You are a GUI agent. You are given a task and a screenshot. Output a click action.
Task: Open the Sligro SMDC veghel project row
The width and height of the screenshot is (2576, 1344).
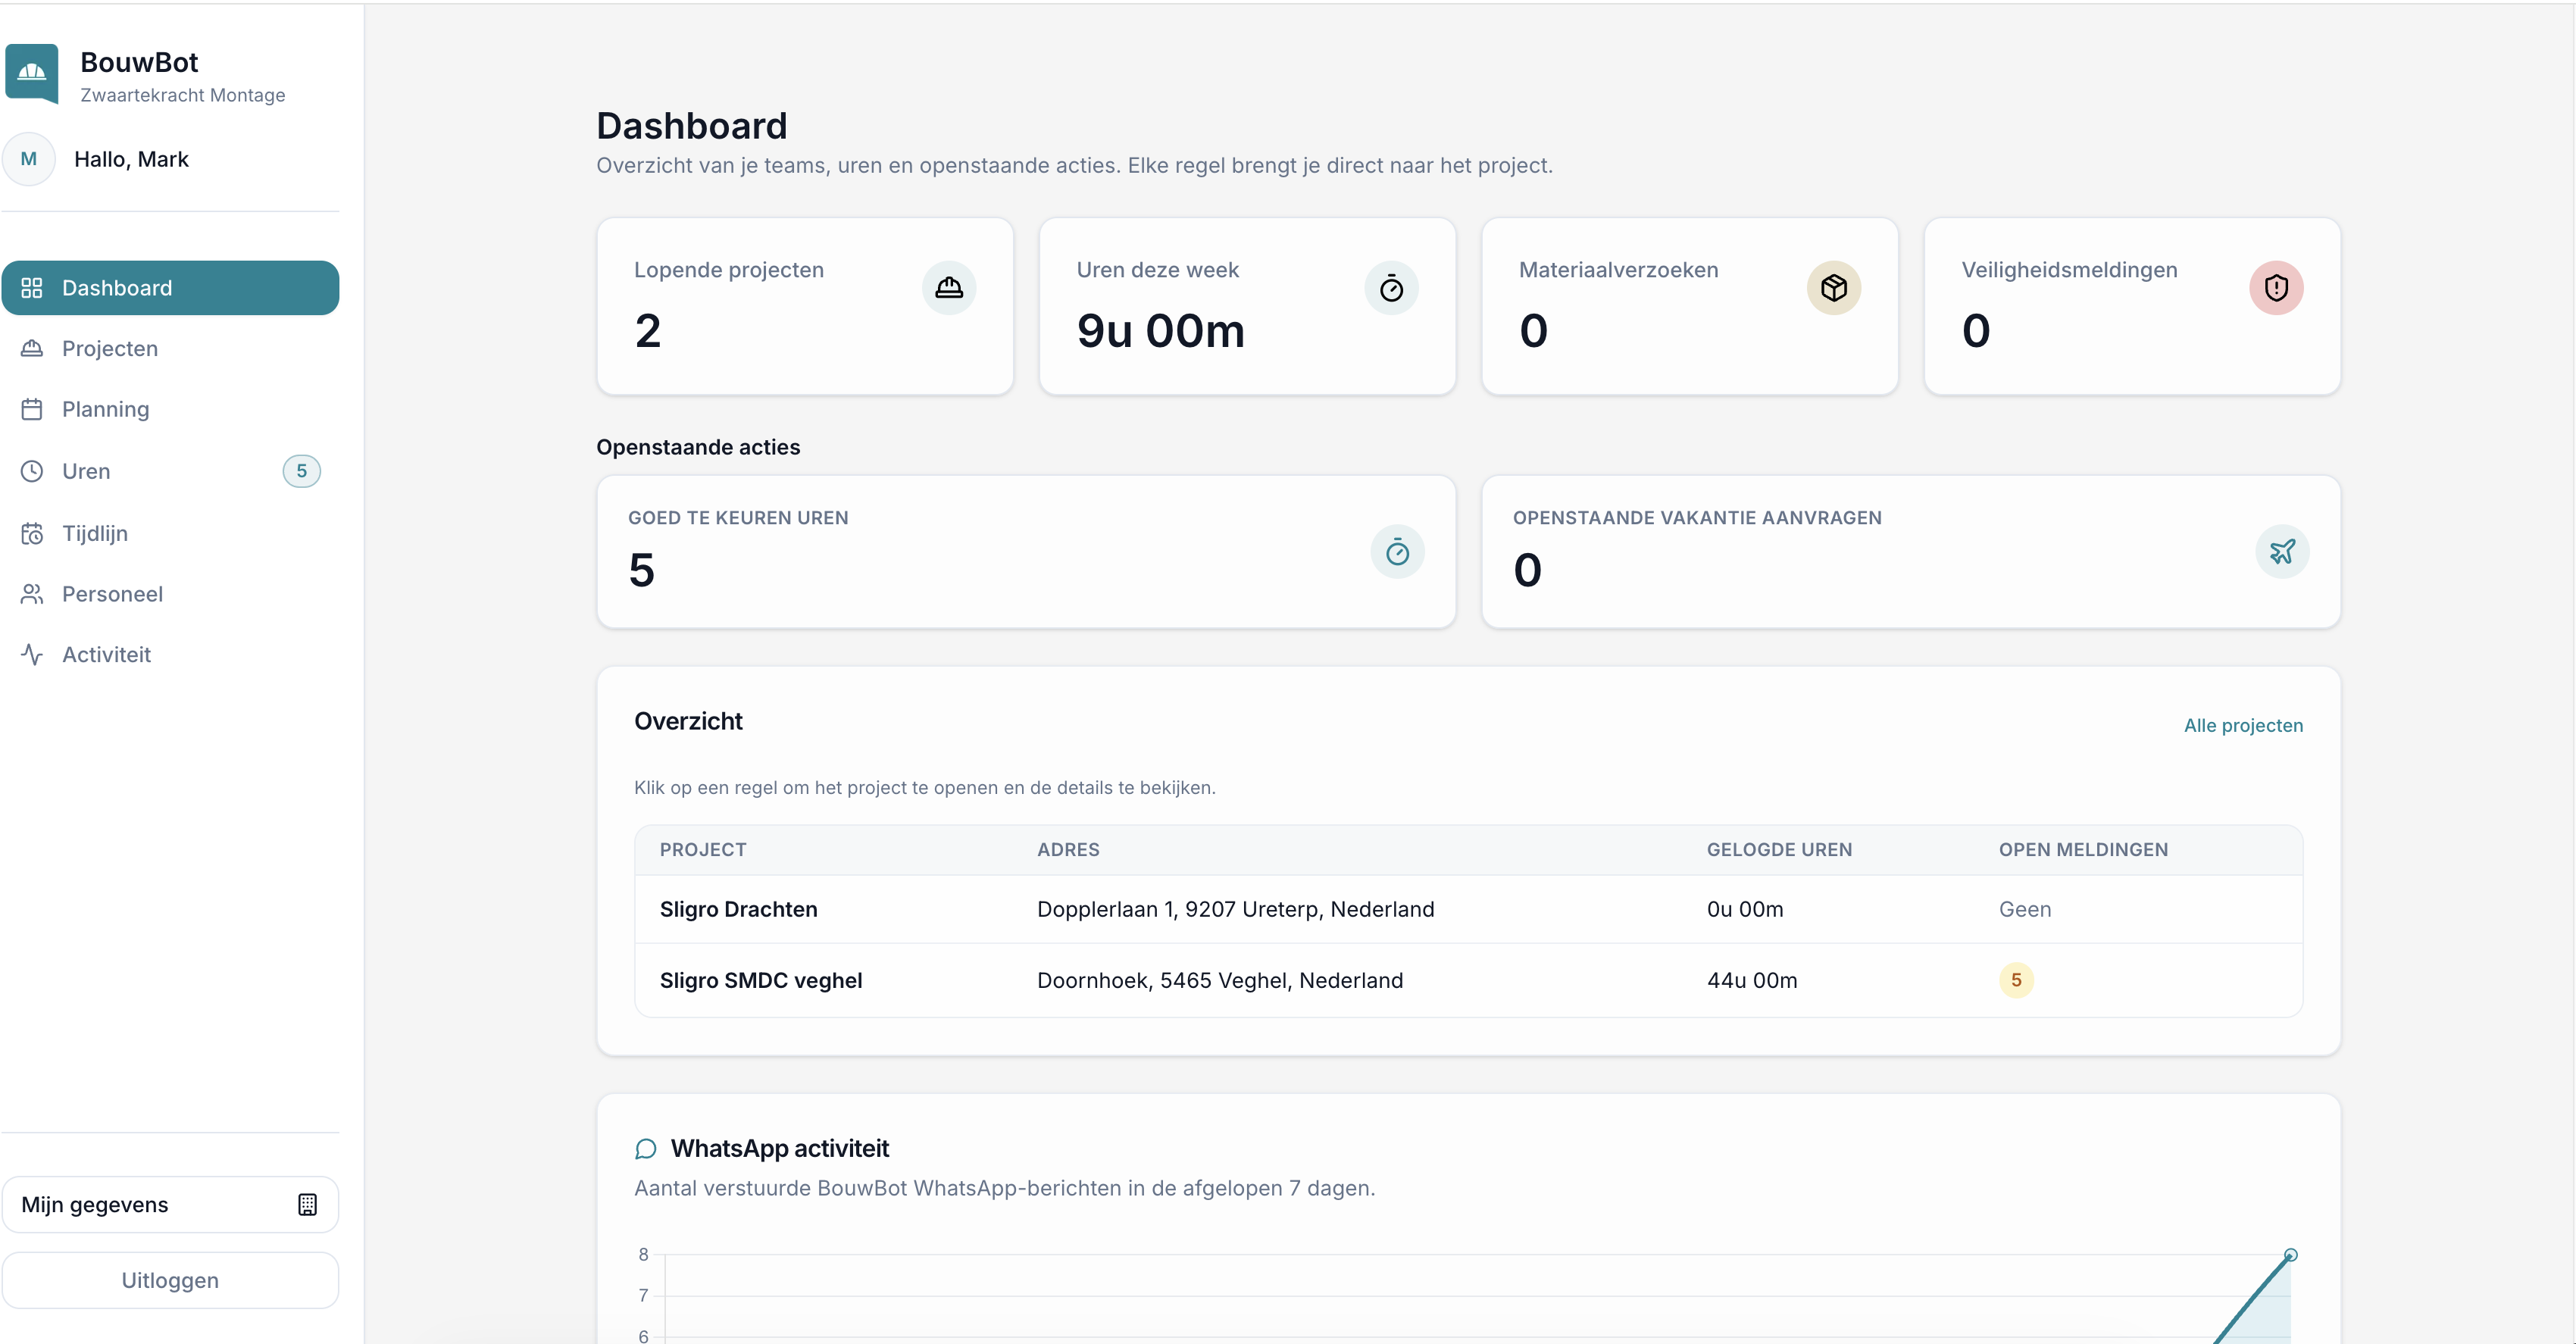[x=760, y=981]
